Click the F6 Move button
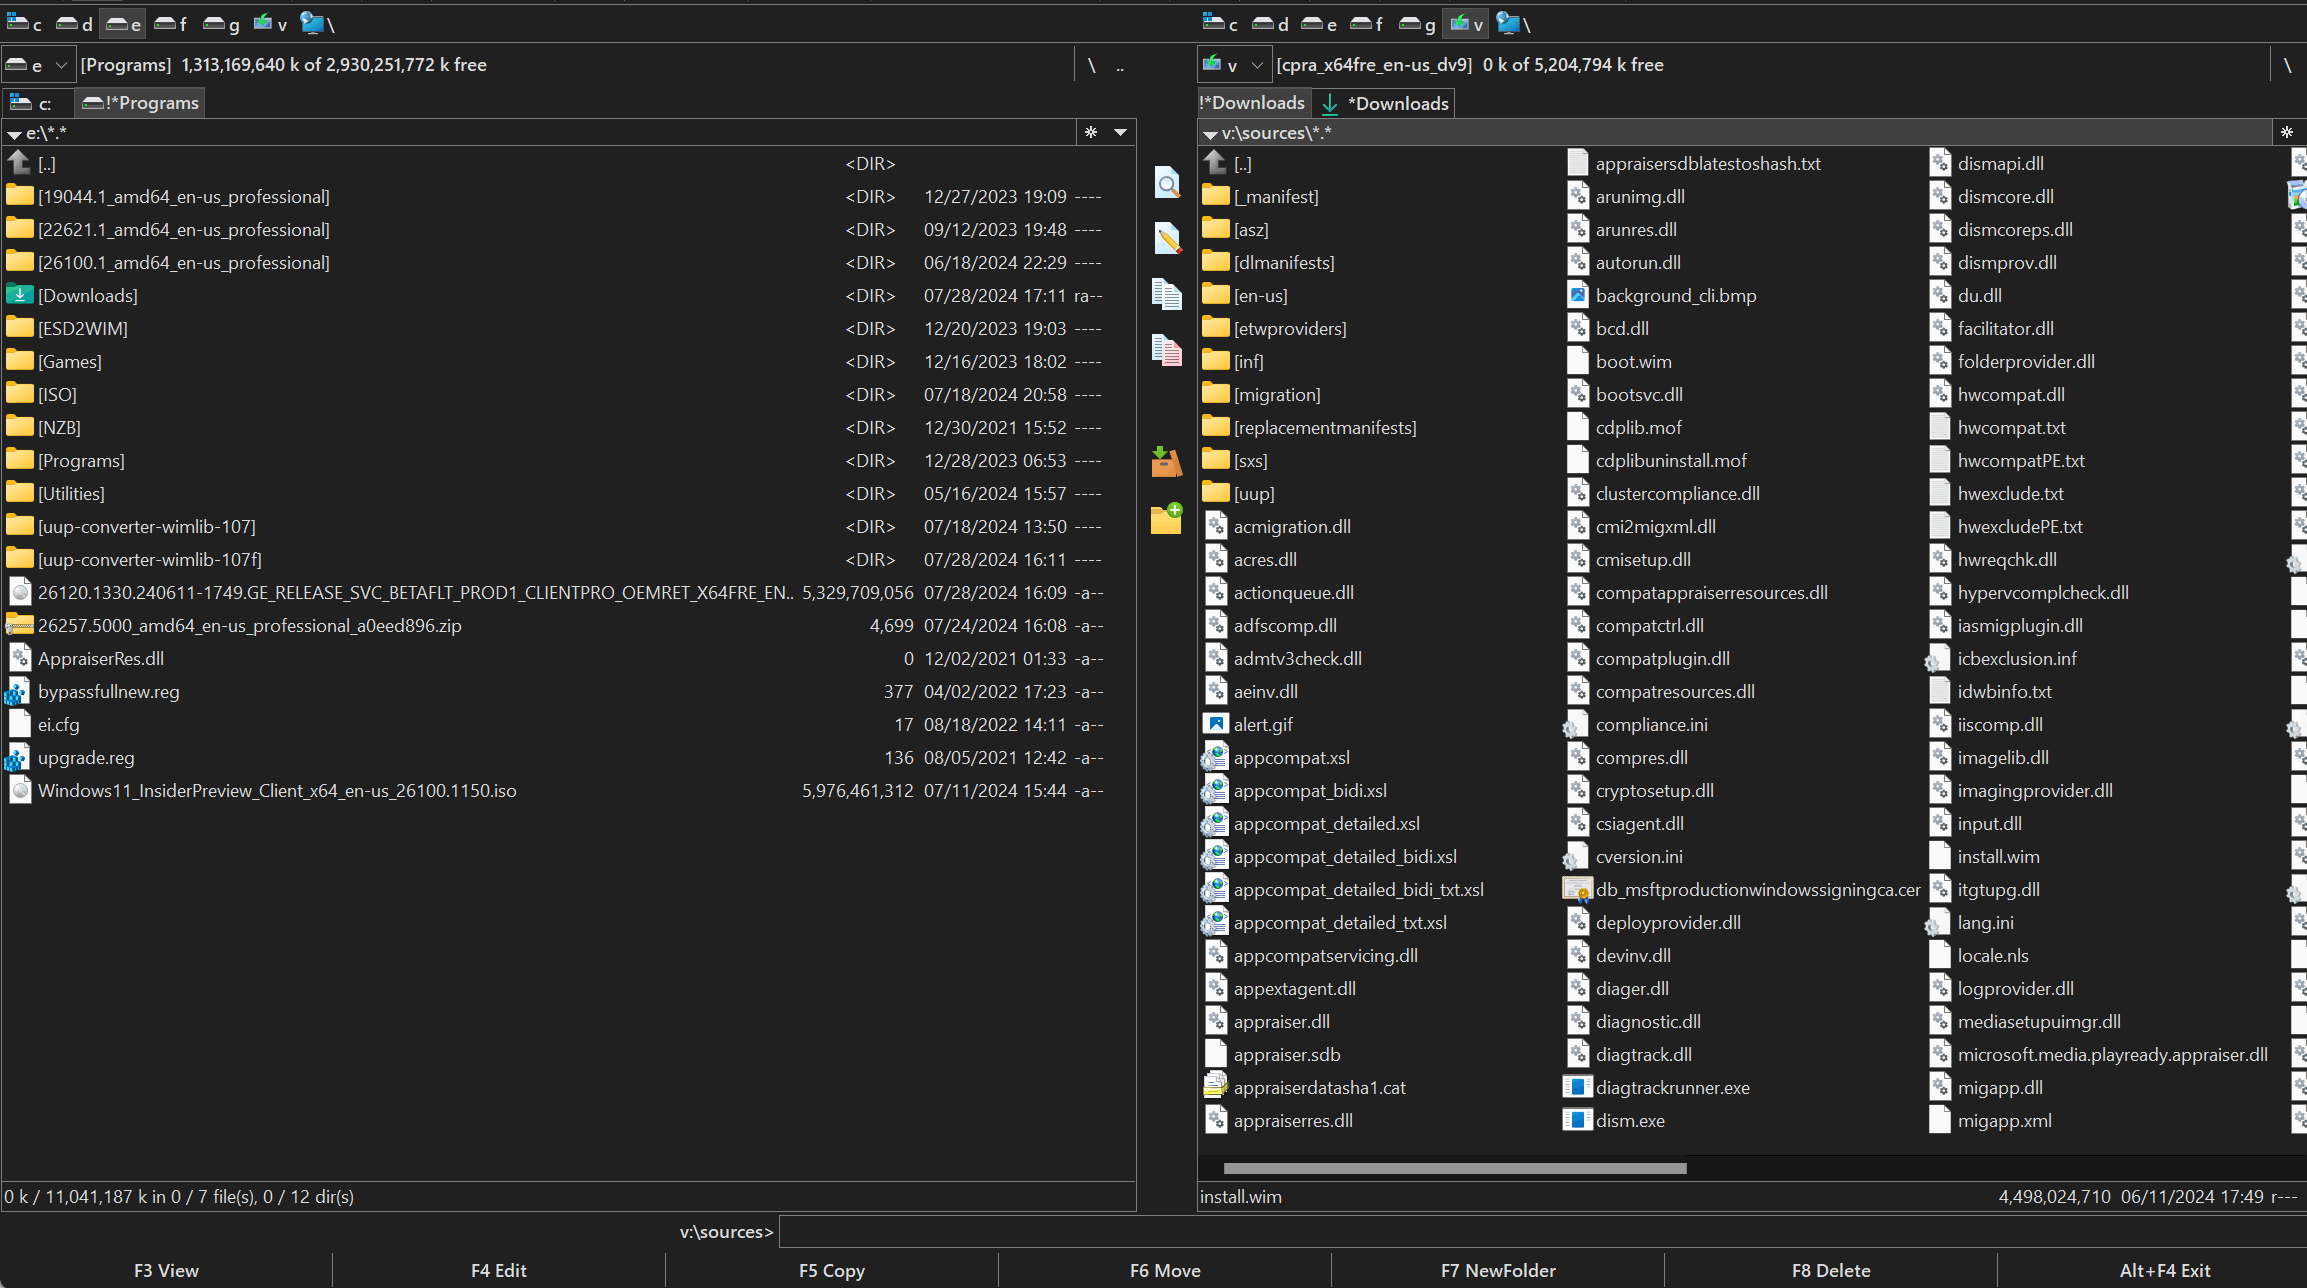Screen dimensions: 2307x1288 pyautogui.click(x=1165, y=1270)
